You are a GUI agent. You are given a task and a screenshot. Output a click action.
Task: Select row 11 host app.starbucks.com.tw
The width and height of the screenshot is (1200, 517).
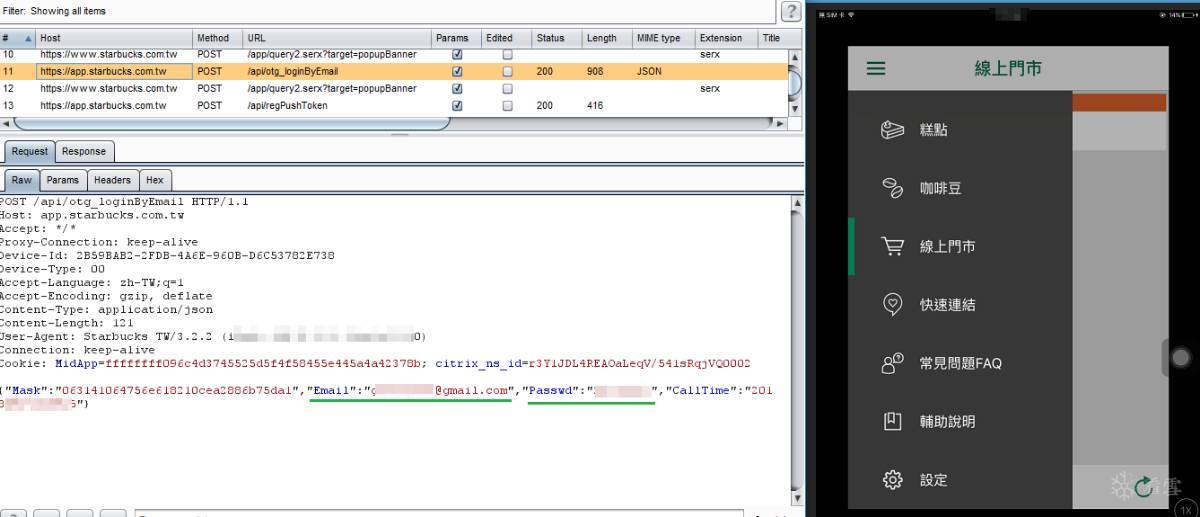click(x=103, y=72)
